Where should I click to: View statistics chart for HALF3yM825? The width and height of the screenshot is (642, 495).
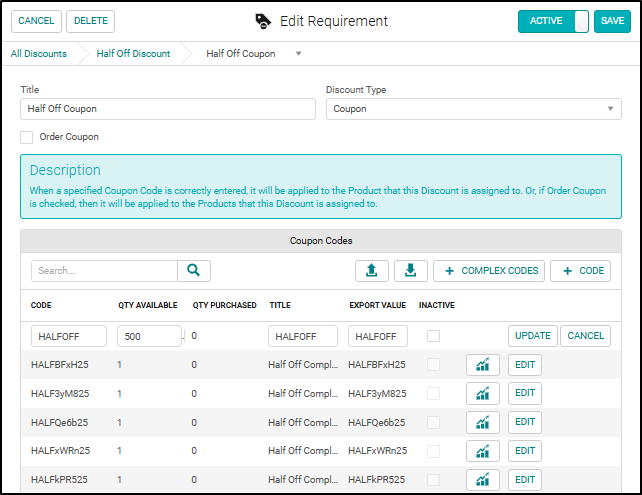coord(483,393)
